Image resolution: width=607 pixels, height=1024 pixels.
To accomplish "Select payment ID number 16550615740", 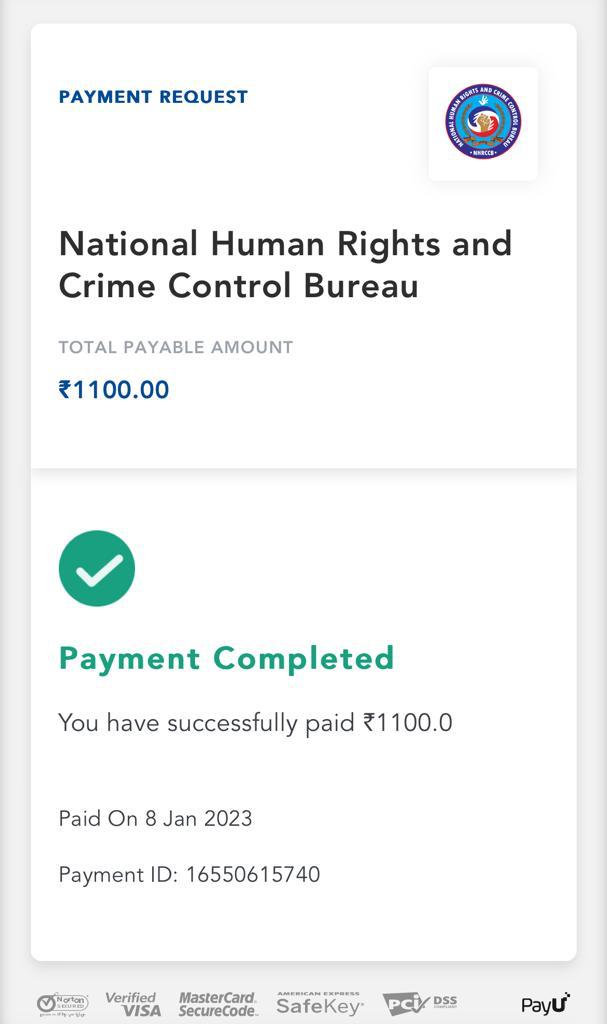I will (x=253, y=874).
